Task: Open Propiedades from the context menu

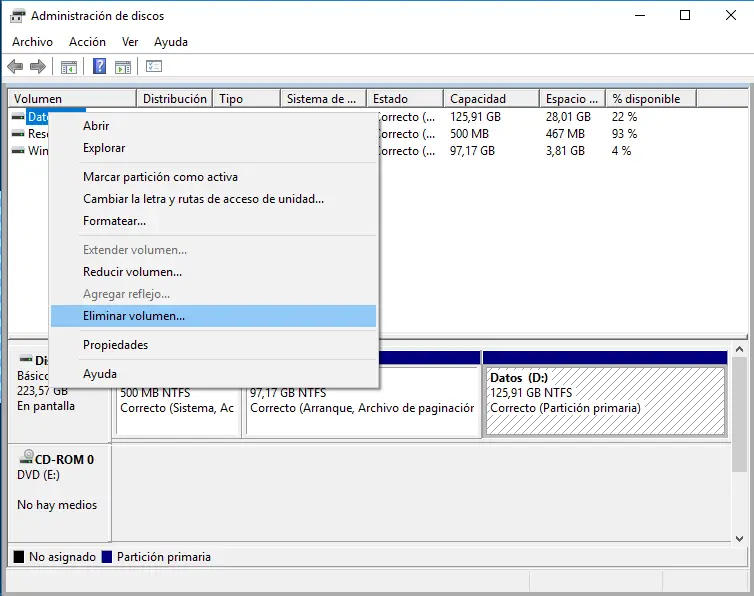Action: (x=213, y=345)
